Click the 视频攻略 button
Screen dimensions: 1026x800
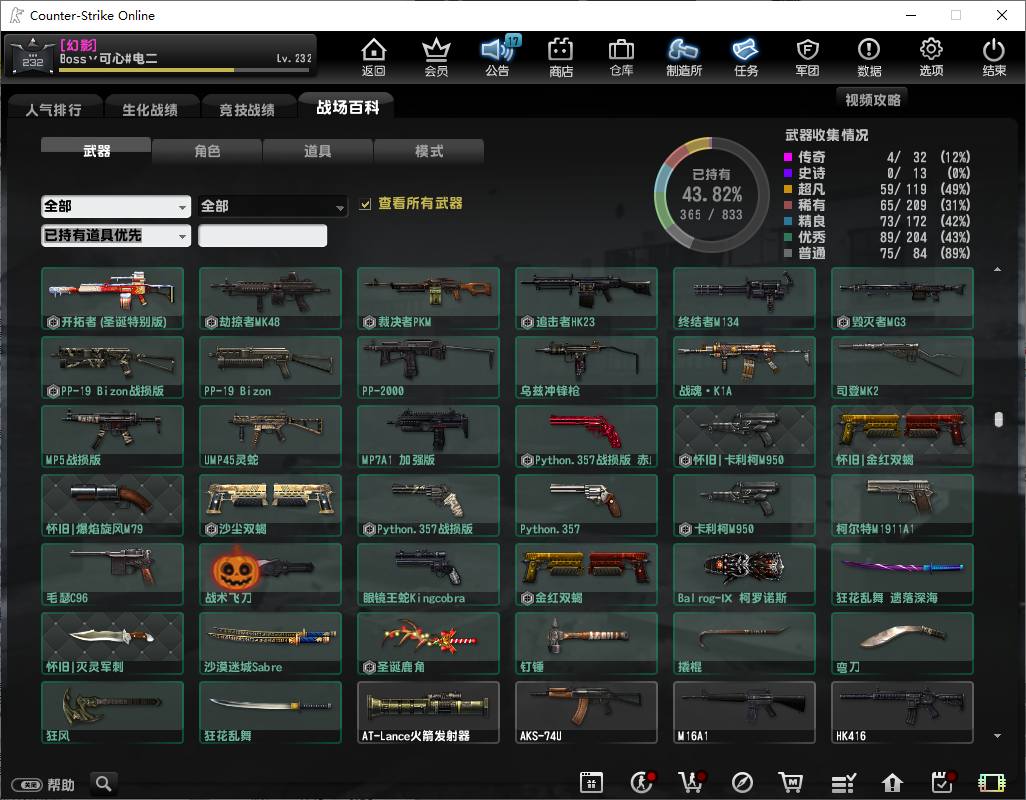872,99
